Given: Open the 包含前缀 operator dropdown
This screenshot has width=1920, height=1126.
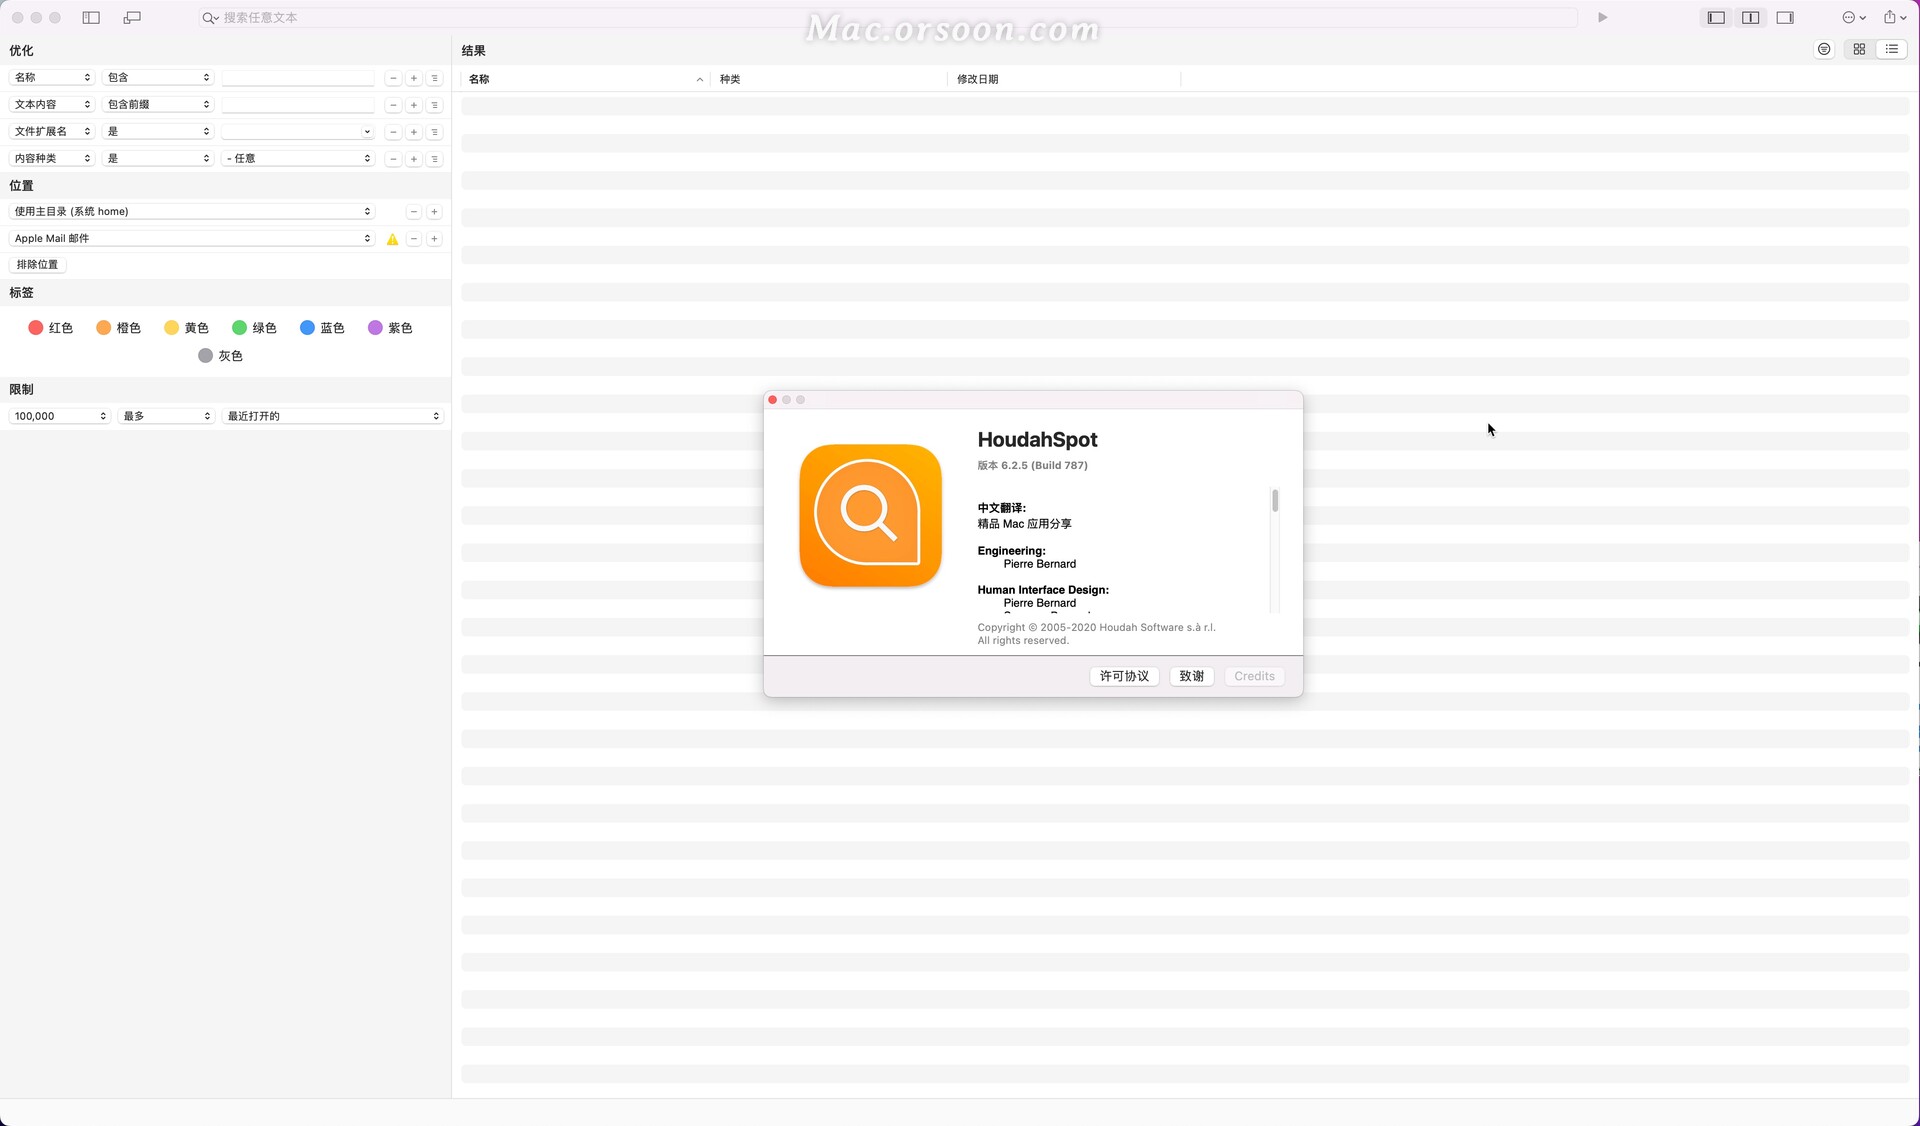Looking at the screenshot, I should (x=159, y=104).
